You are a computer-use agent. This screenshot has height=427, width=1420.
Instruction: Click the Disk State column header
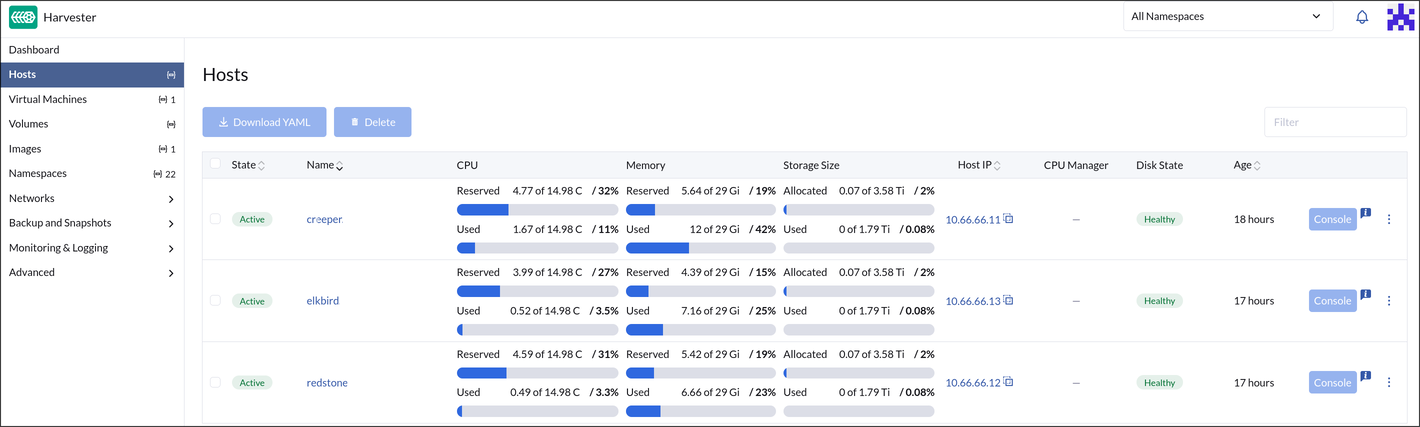[1159, 166]
